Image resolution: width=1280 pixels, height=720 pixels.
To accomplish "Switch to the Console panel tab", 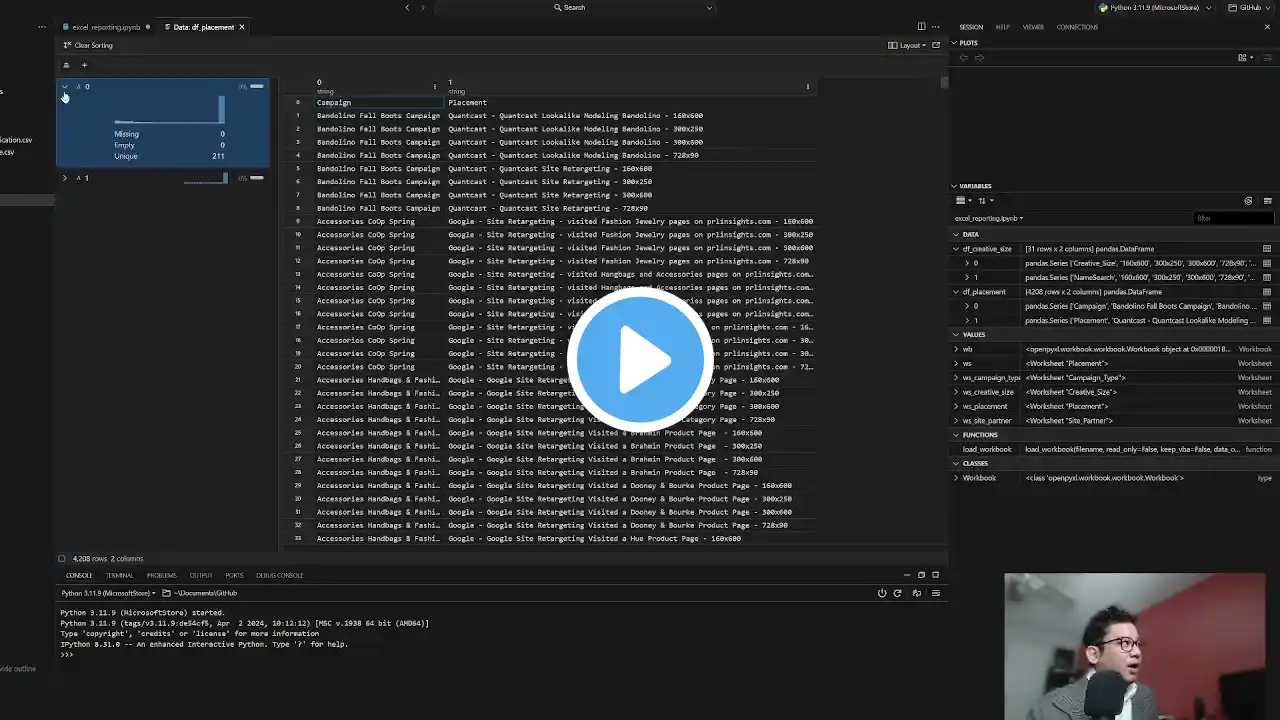I will click(x=79, y=575).
